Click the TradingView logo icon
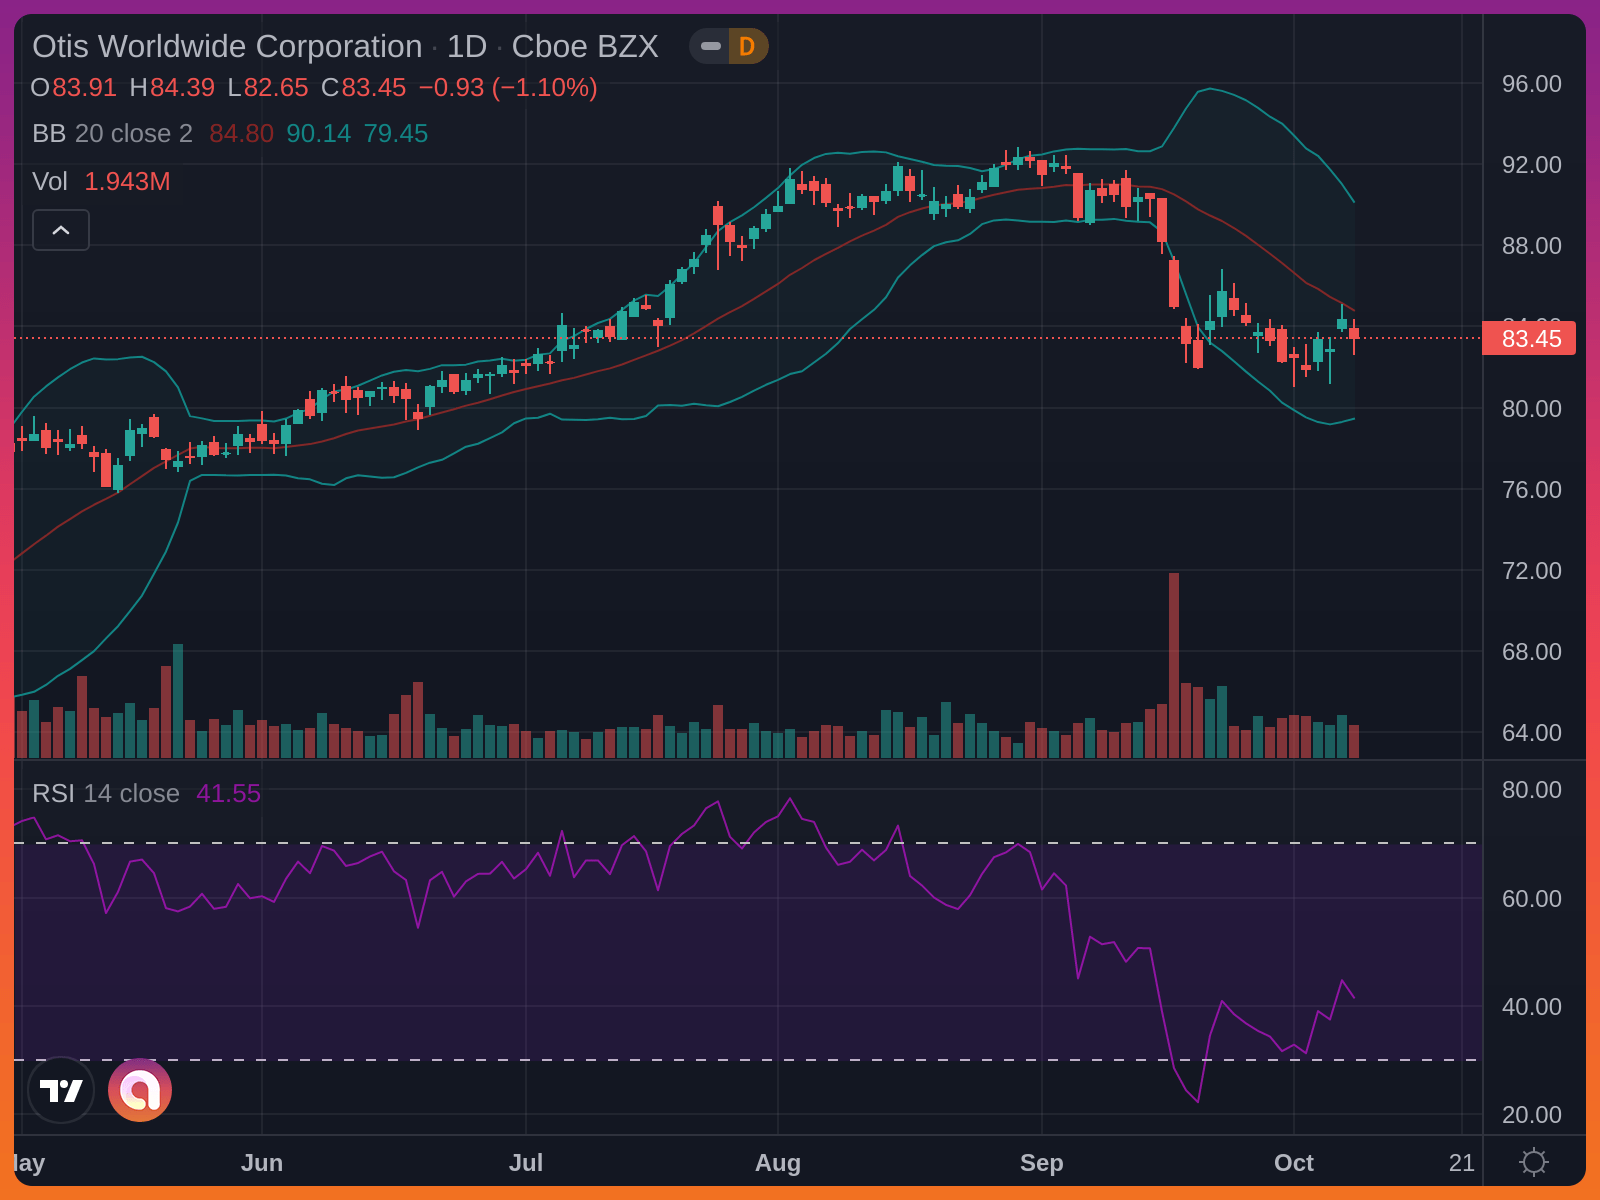The image size is (1600, 1200). click(x=61, y=1090)
